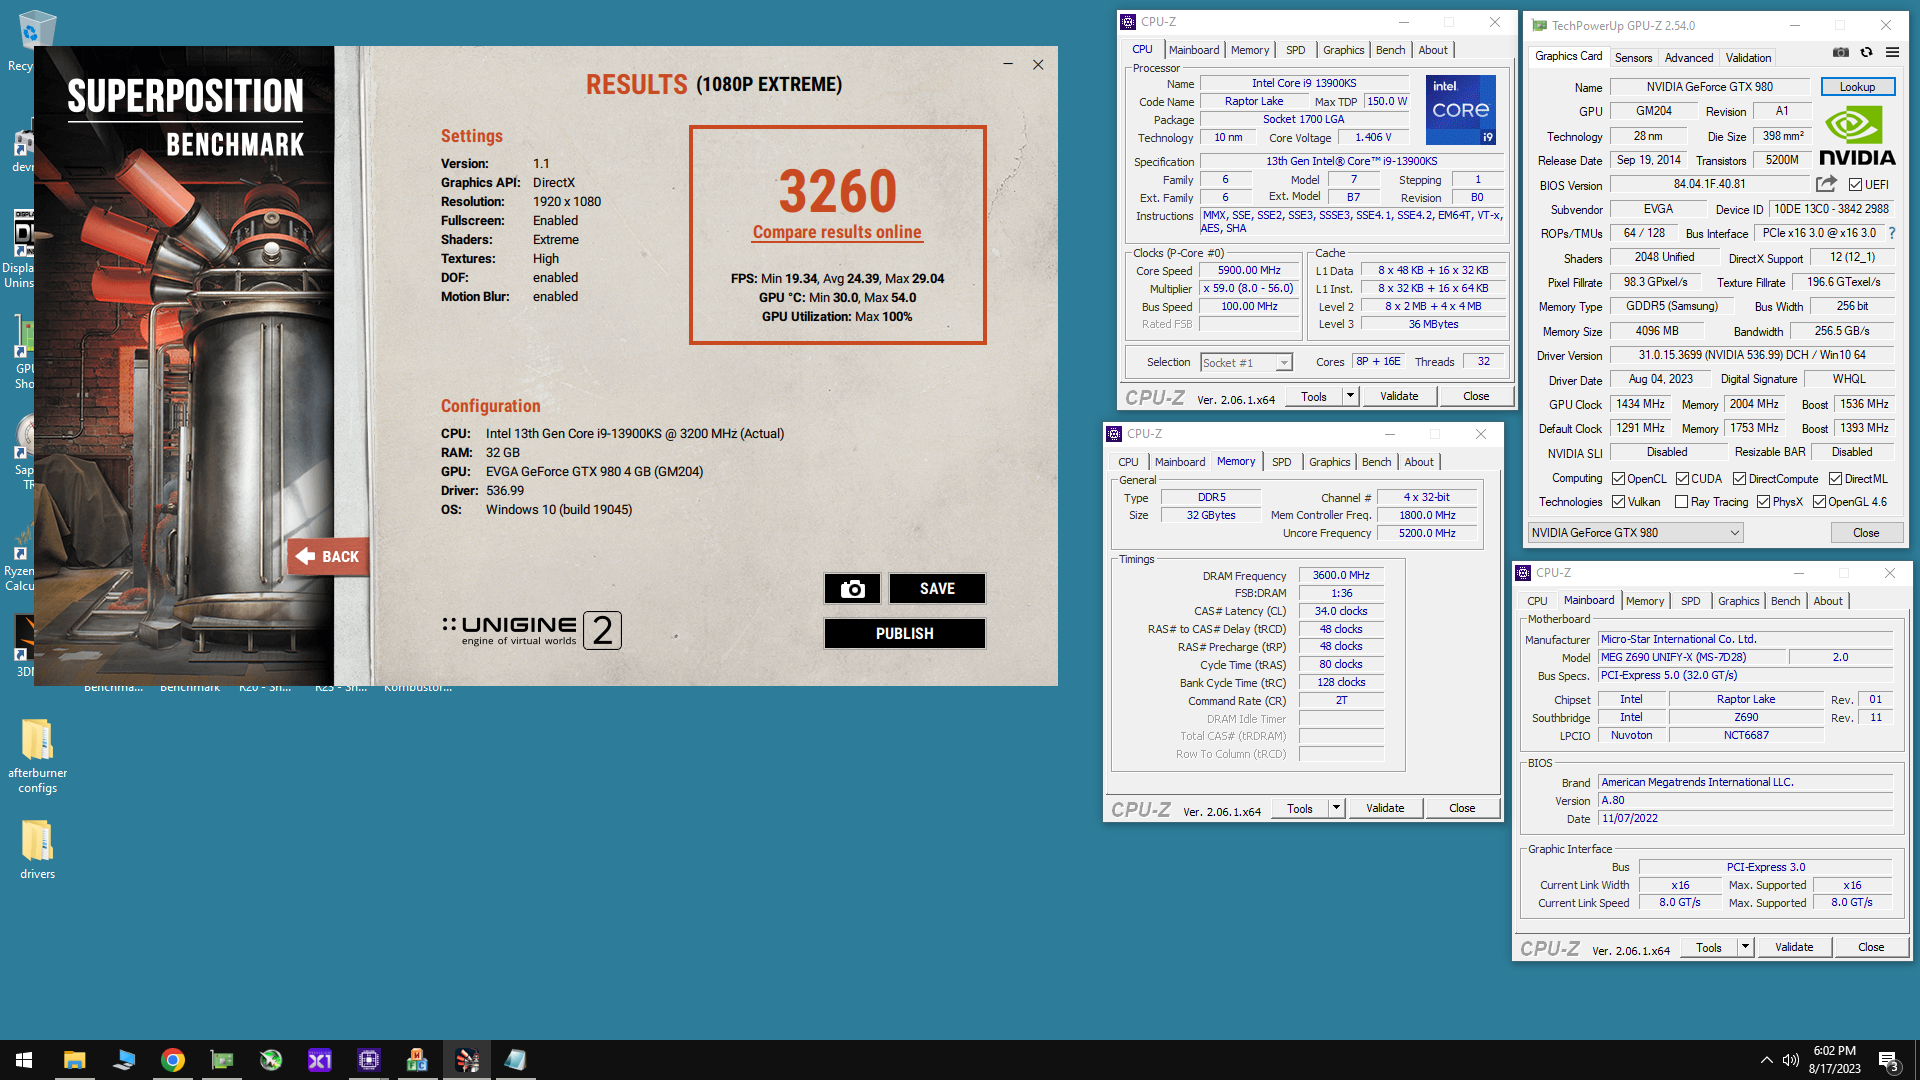
Task: Open the Socket #1 selection dropdown
Action: point(1246,363)
